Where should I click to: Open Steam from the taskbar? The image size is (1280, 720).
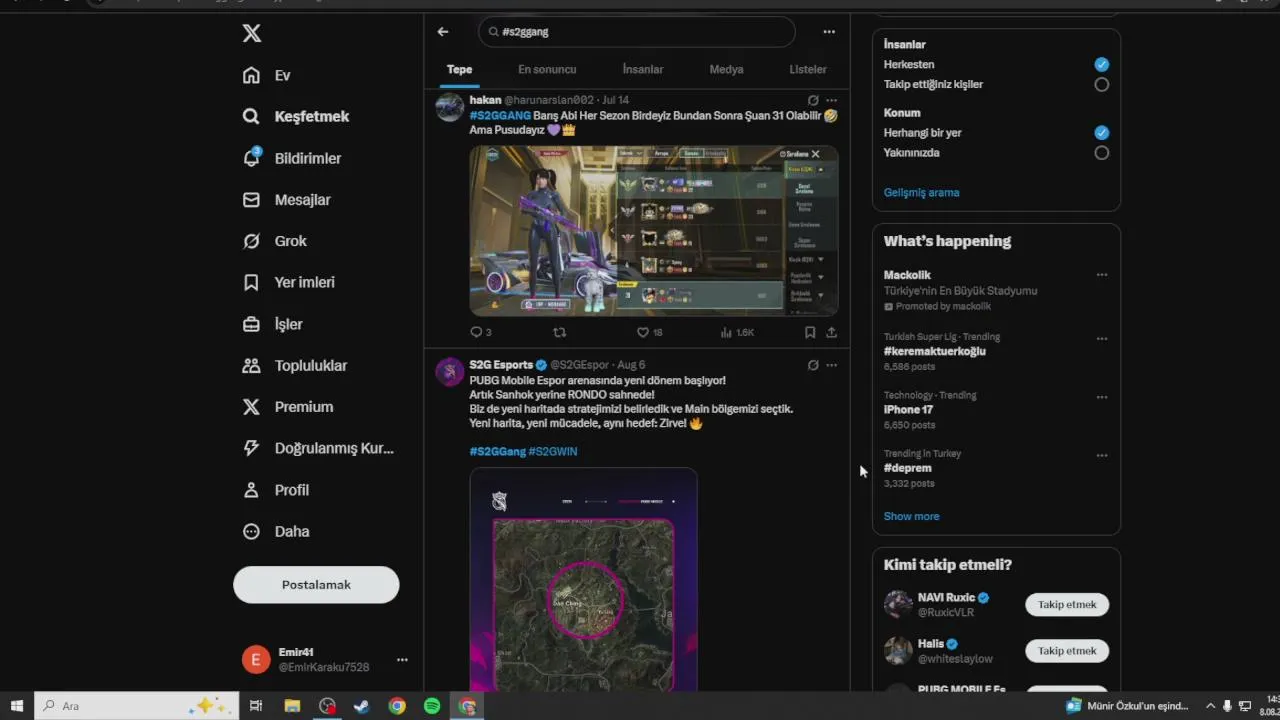362,706
